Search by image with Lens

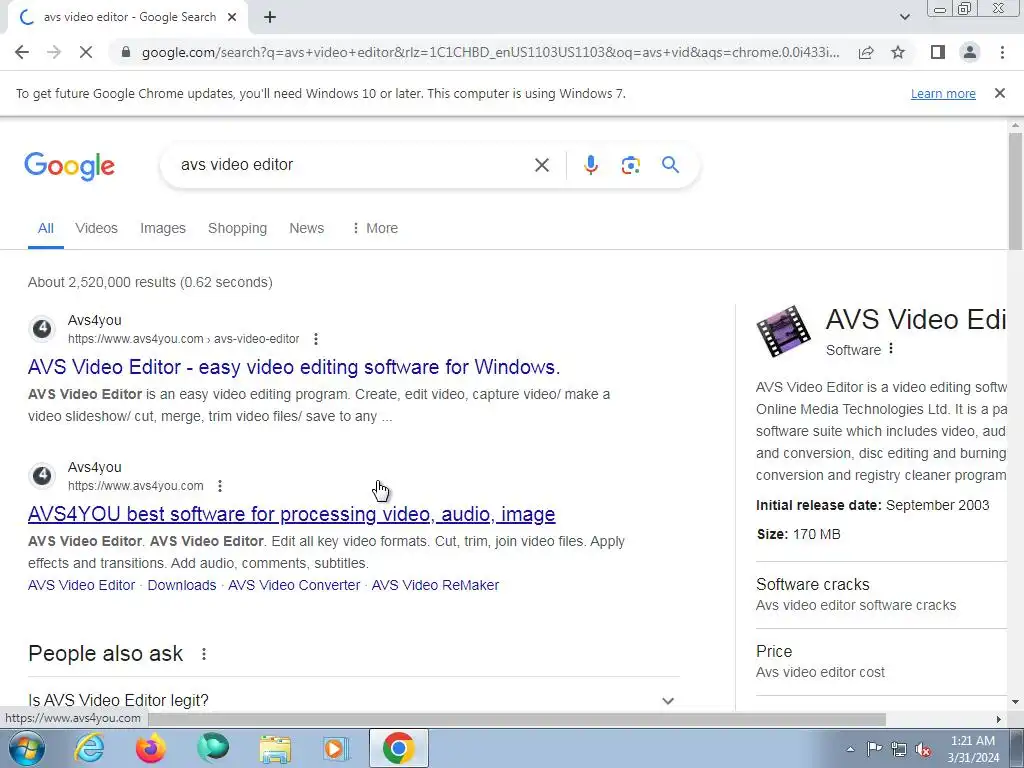630,165
